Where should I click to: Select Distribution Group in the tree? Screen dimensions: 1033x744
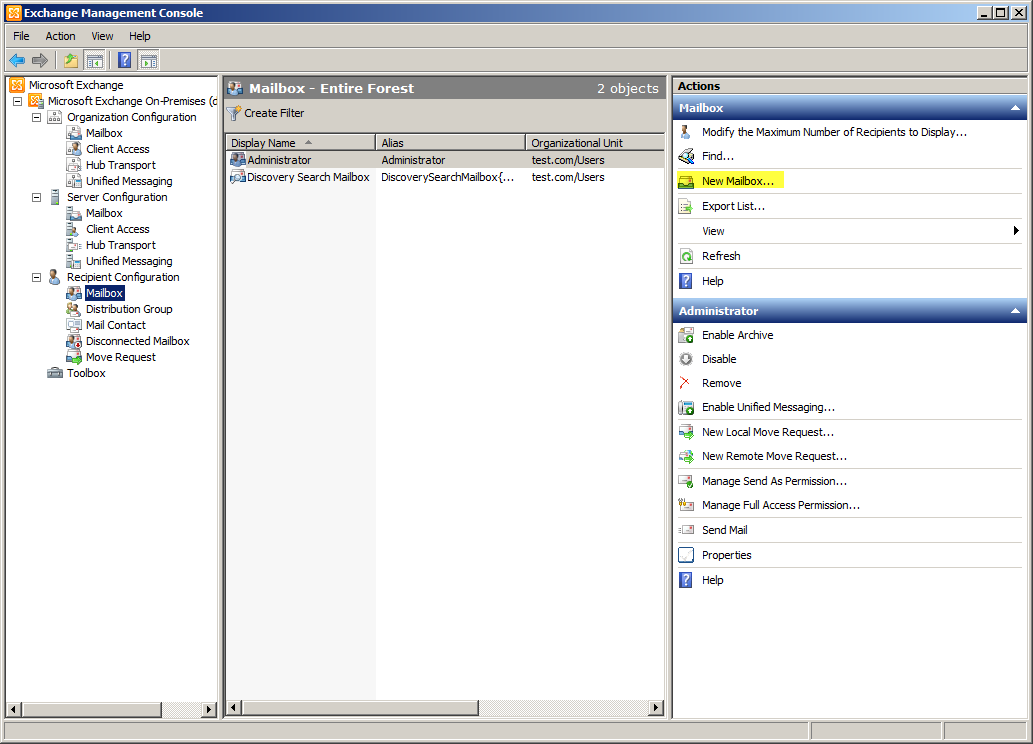[x=129, y=309]
